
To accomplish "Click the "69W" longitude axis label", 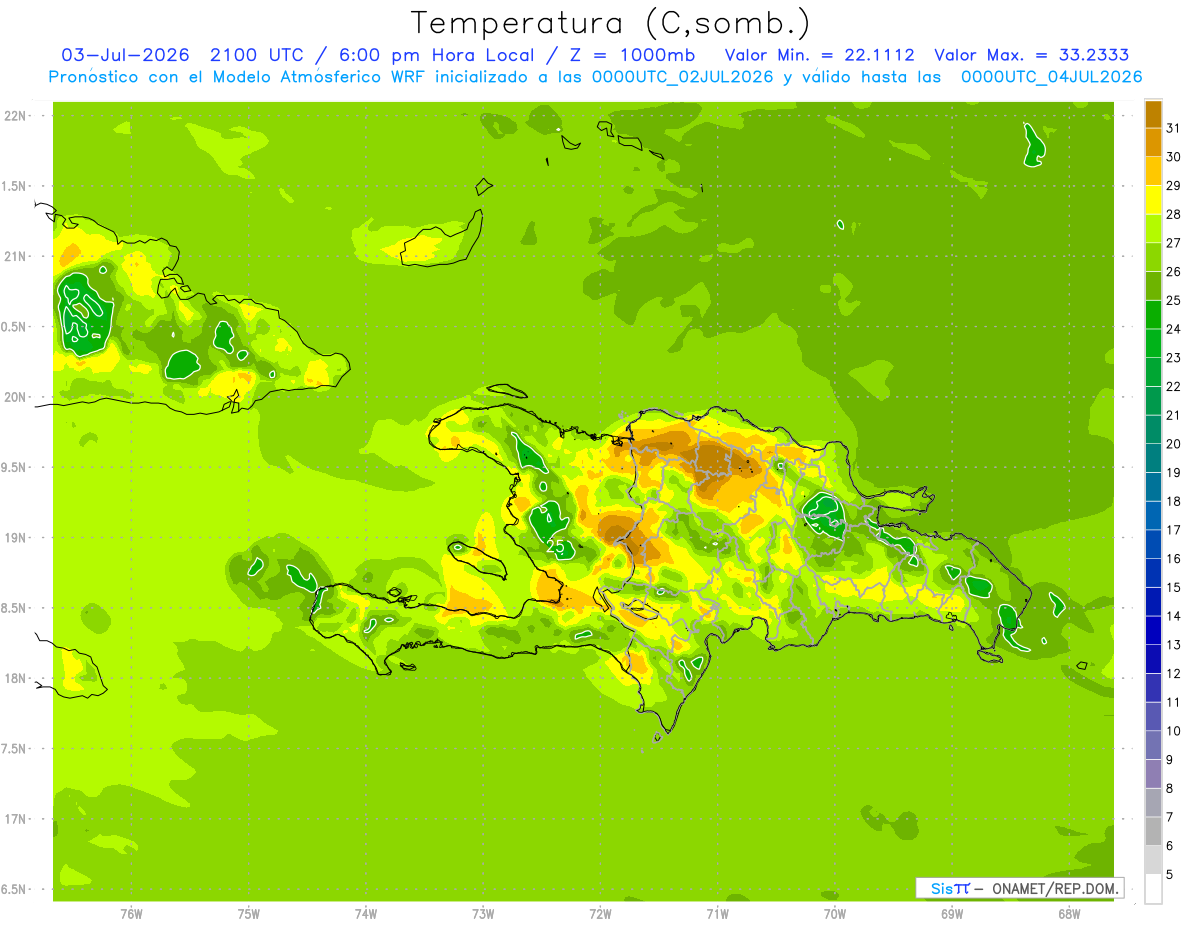I will pyautogui.click(x=952, y=913).
